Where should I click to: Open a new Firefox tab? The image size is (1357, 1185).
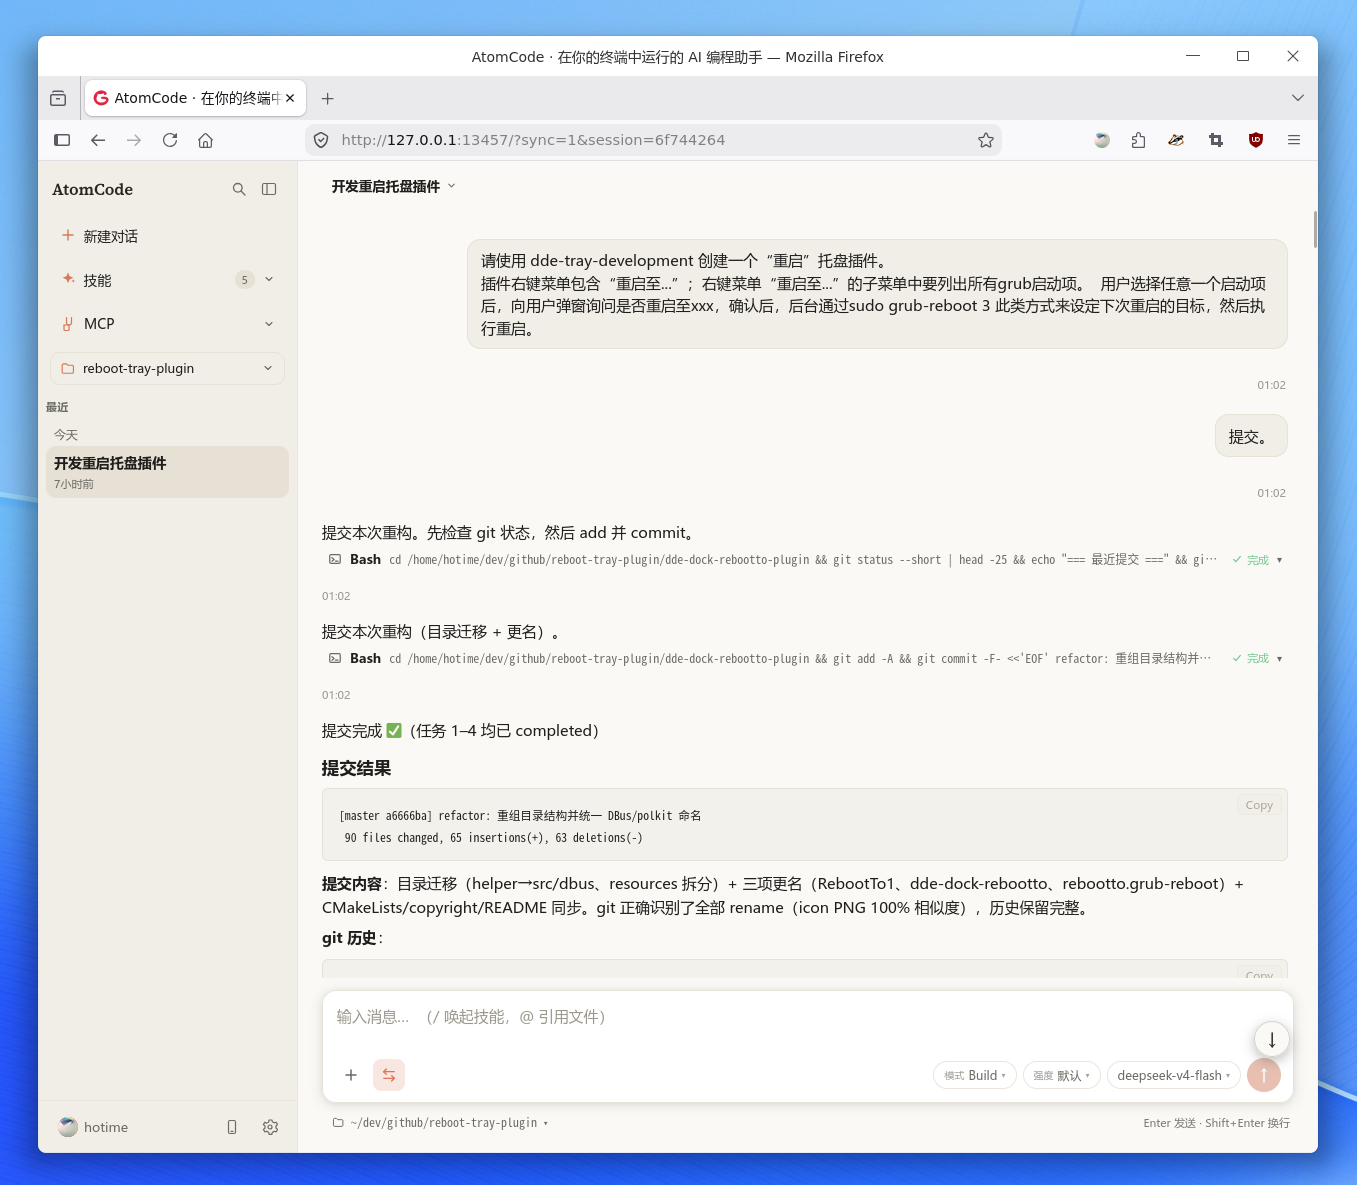pyautogui.click(x=327, y=98)
